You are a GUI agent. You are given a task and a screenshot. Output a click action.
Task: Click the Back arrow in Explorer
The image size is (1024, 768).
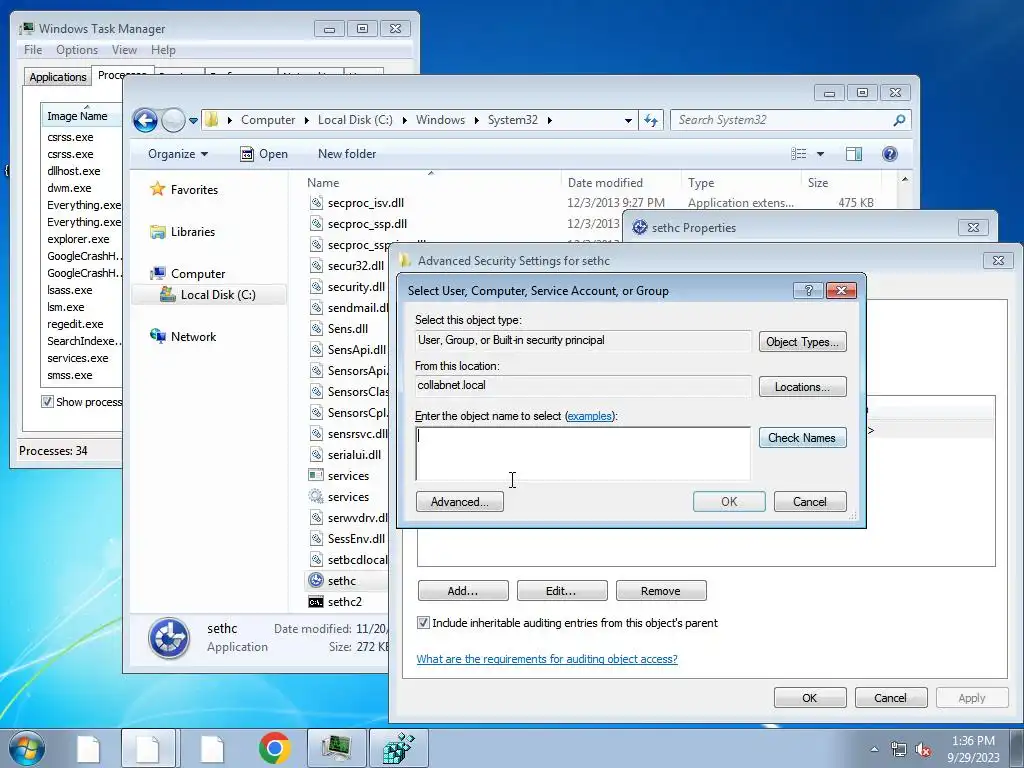coord(145,120)
